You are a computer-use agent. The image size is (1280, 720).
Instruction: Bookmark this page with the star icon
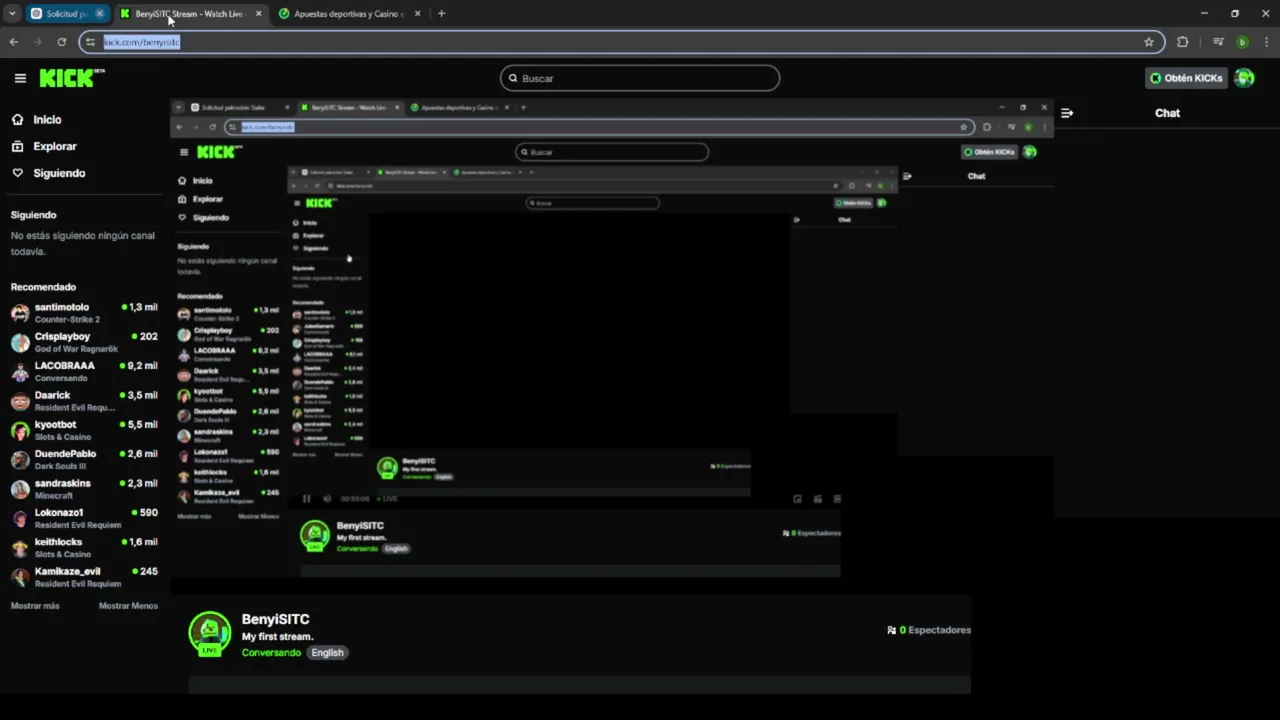point(1149,42)
